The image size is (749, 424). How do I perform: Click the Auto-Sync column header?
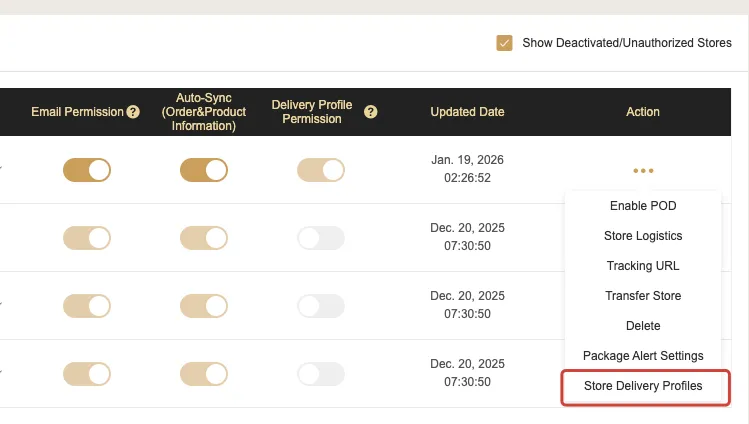click(205, 112)
